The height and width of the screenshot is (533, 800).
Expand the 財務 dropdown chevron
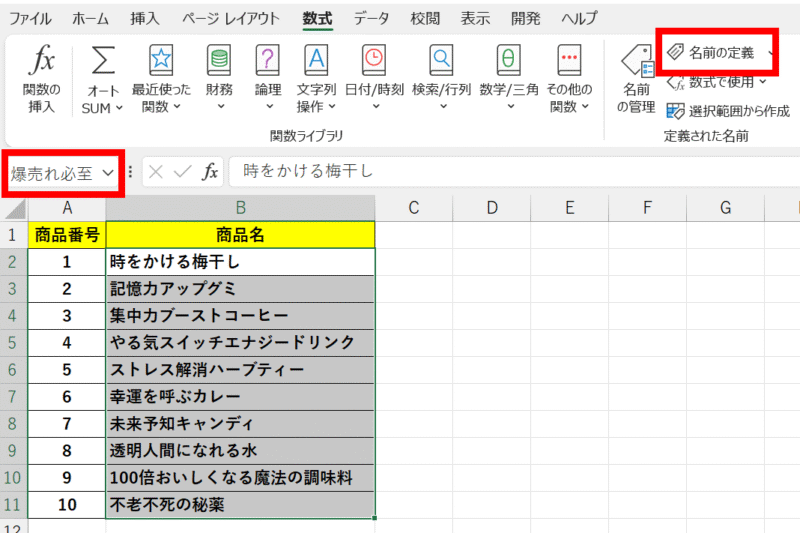[221, 107]
